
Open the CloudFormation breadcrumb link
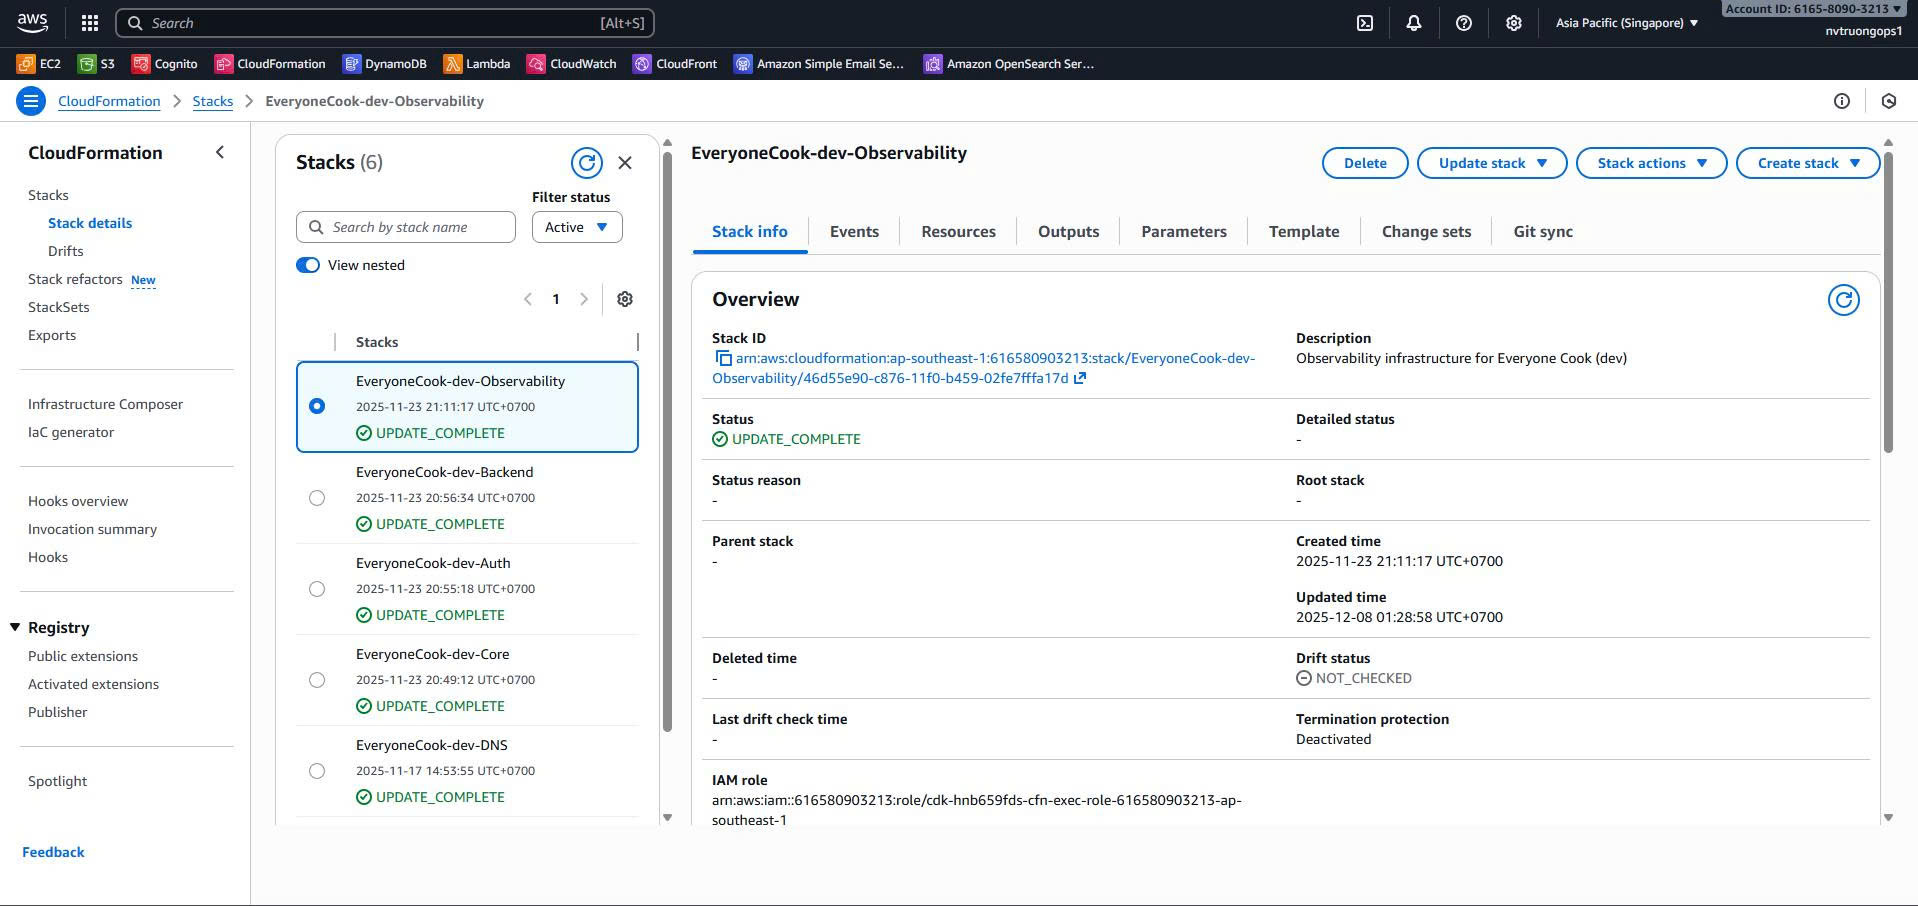point(109,101)
